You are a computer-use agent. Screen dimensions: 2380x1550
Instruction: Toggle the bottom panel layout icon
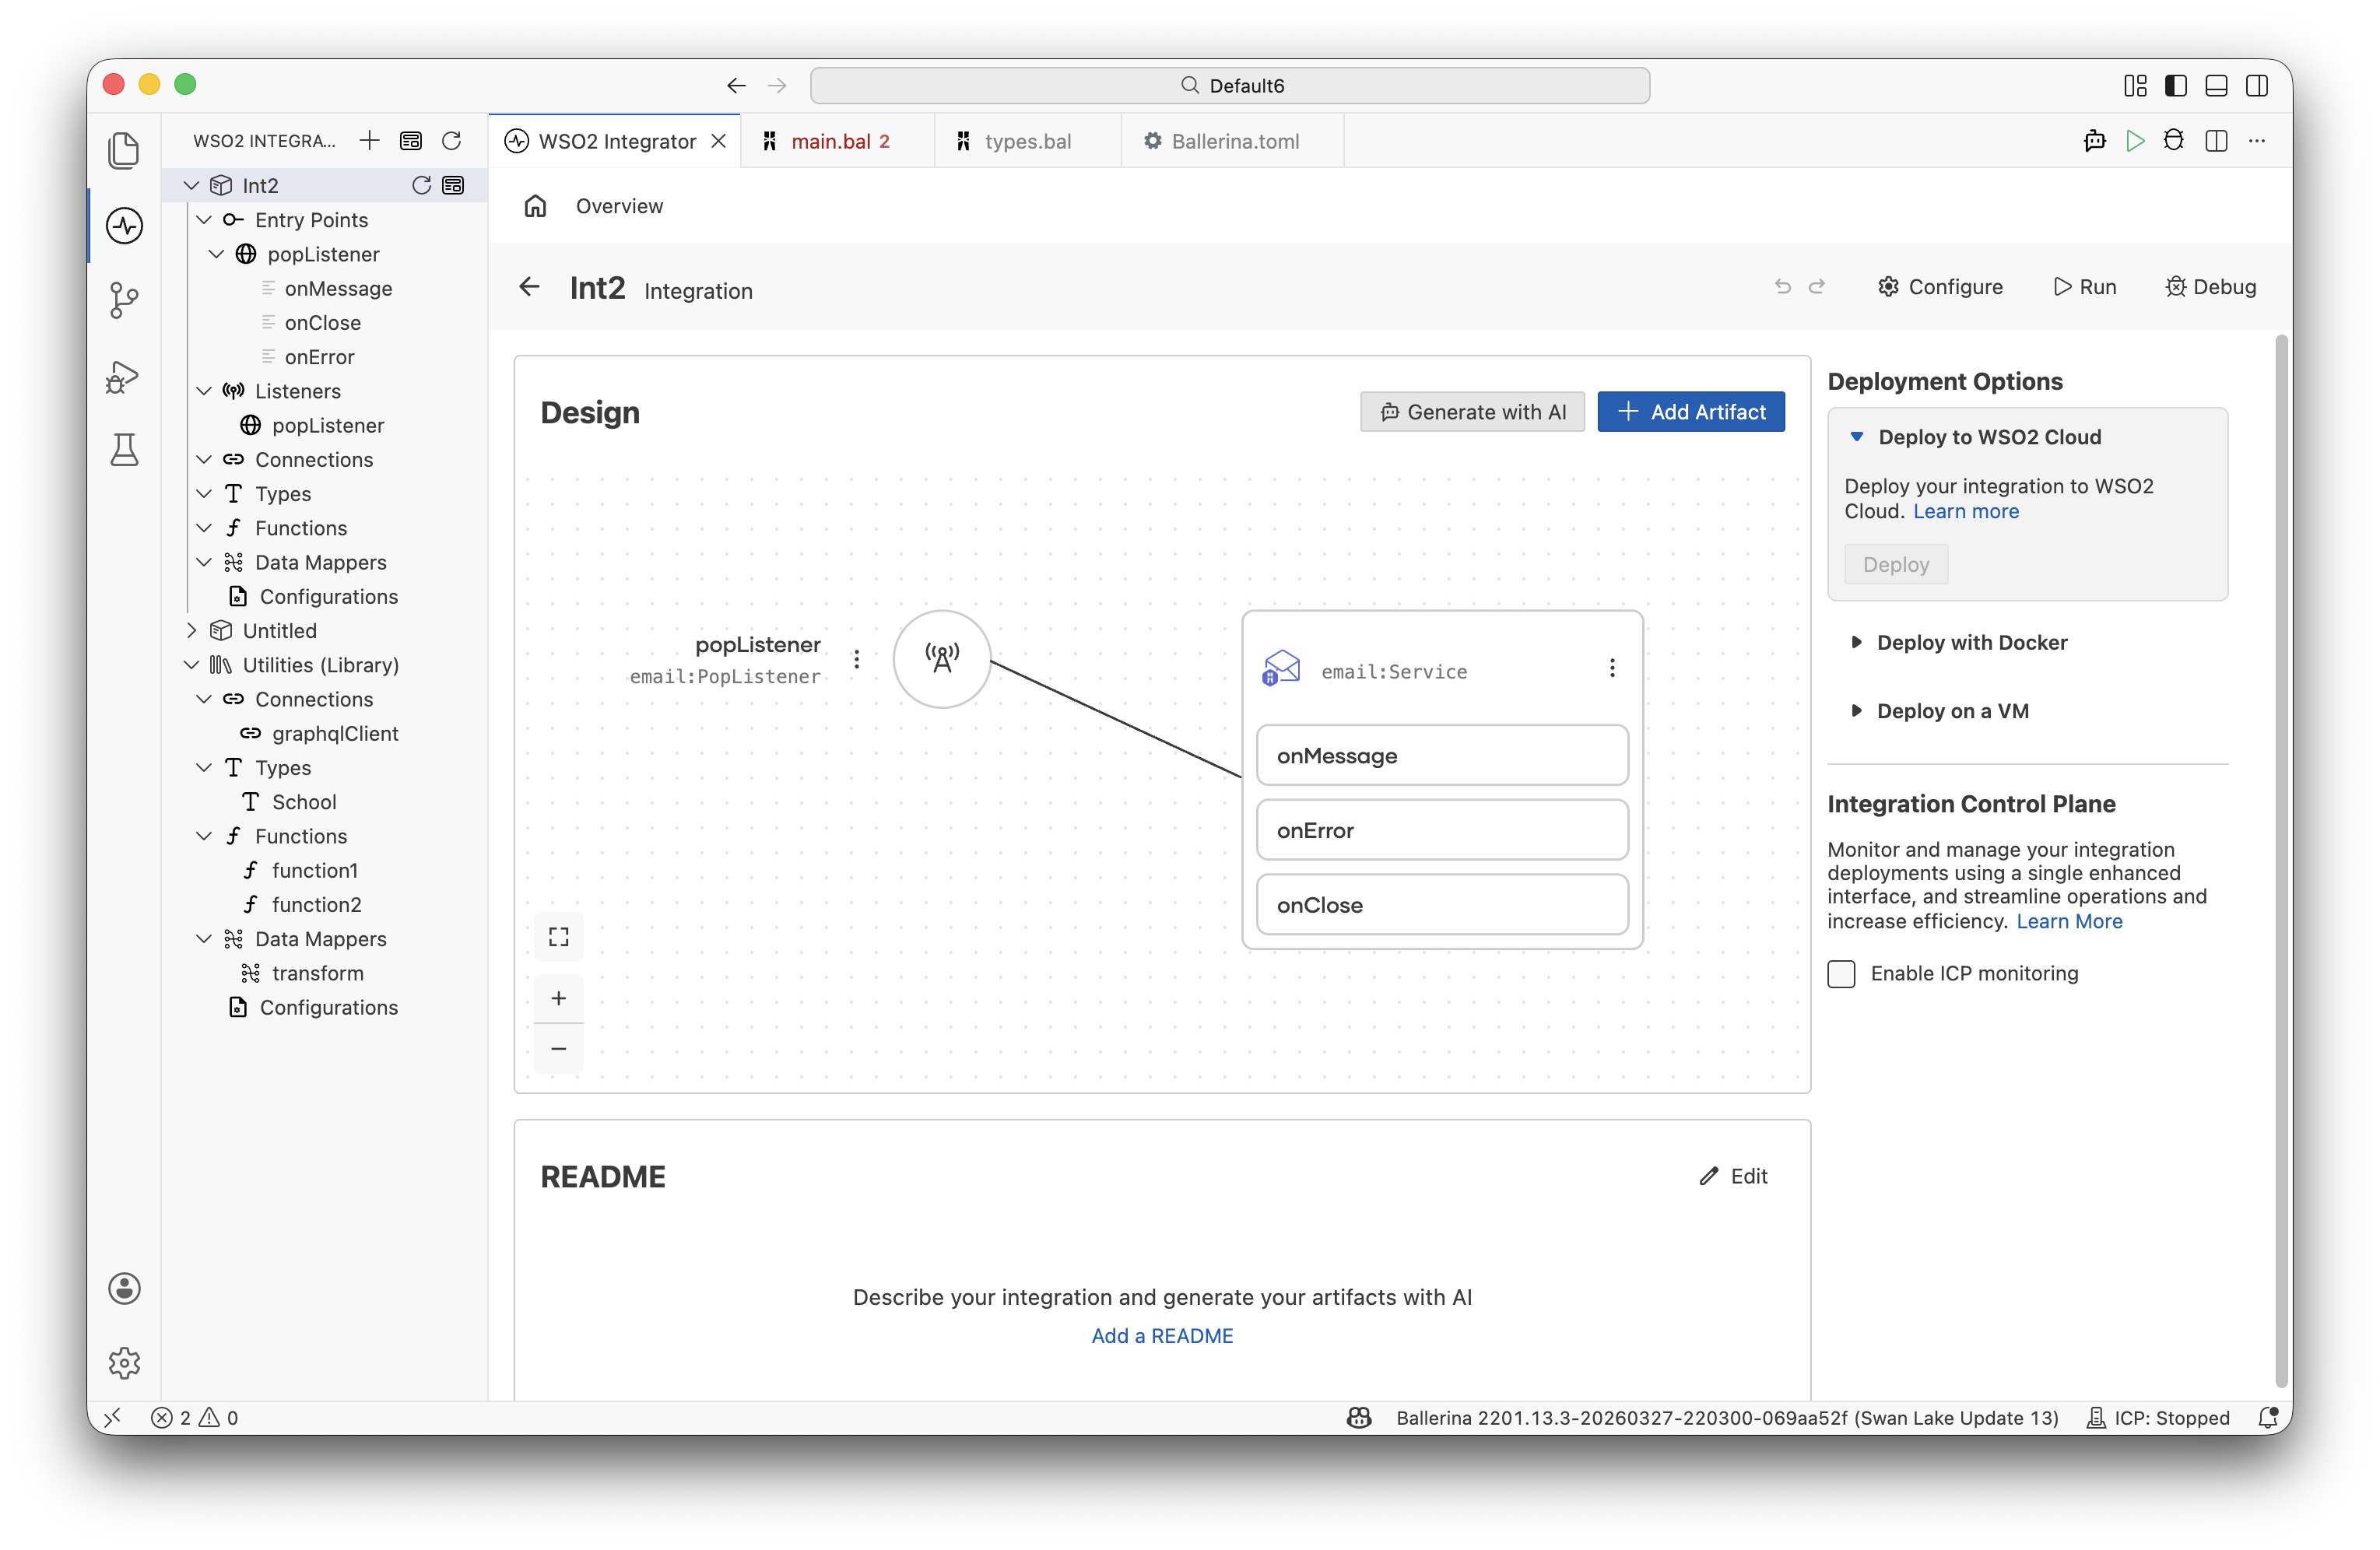click(2216, 86)
